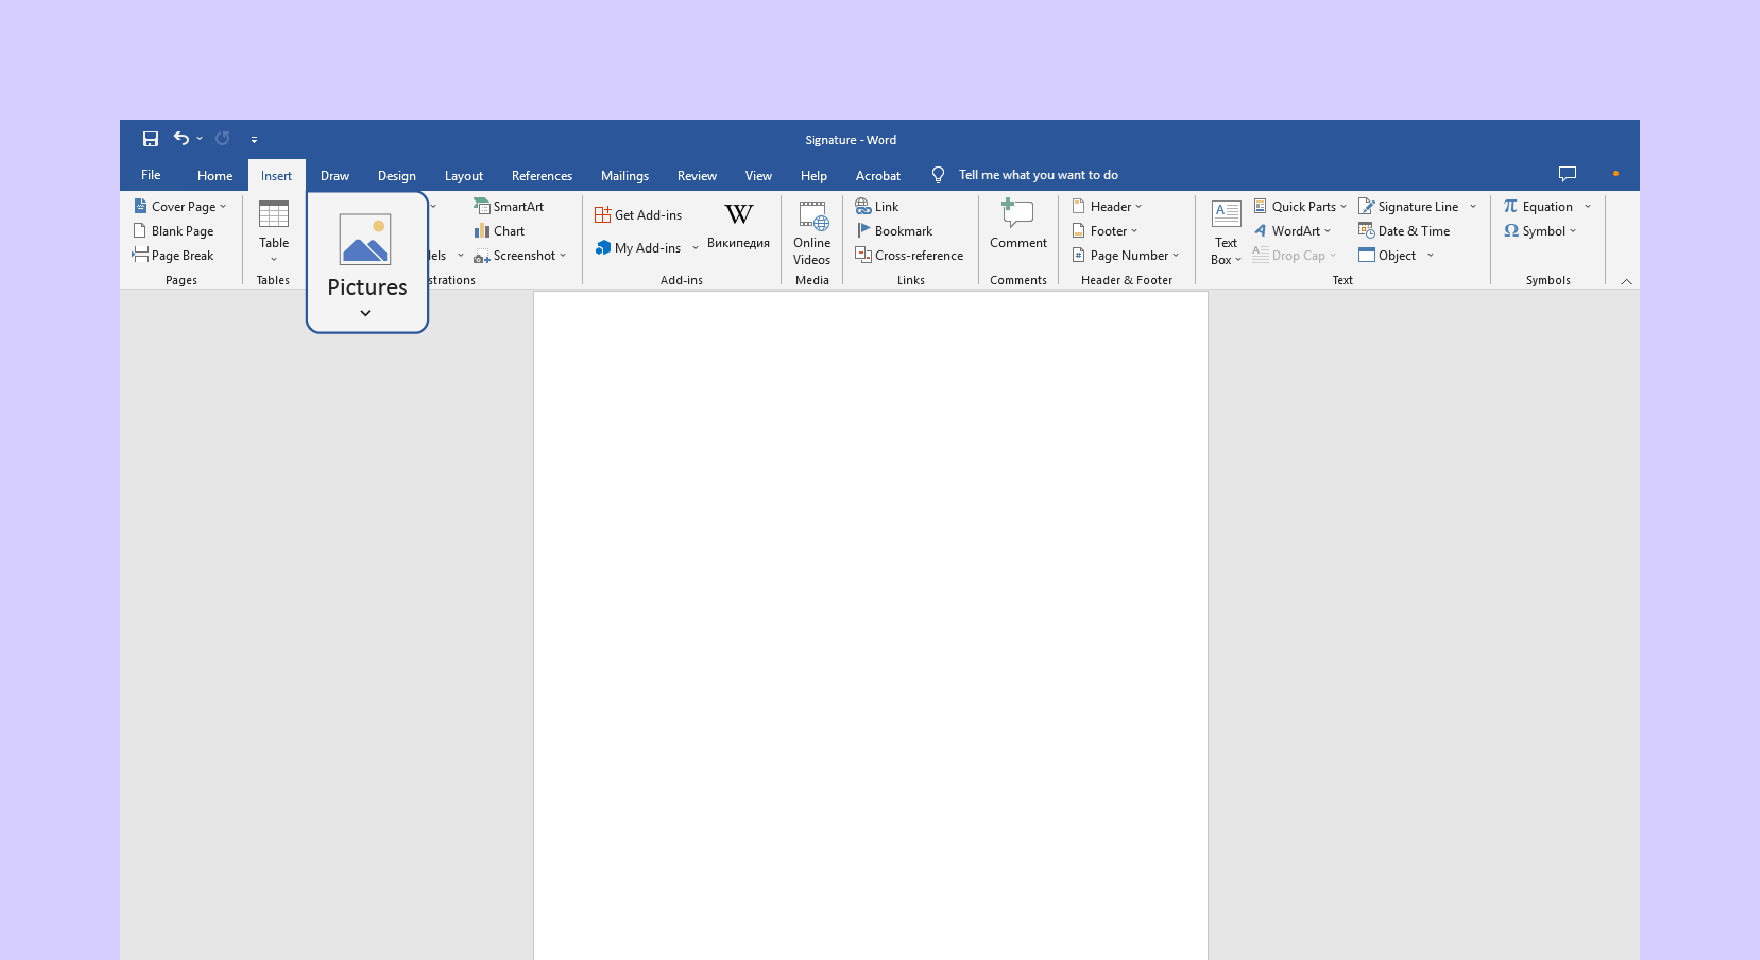The image size is (1760, 960).
Task: Open the Customize Quick Access Toolbar arrow
Action: (x=254, y=140)
